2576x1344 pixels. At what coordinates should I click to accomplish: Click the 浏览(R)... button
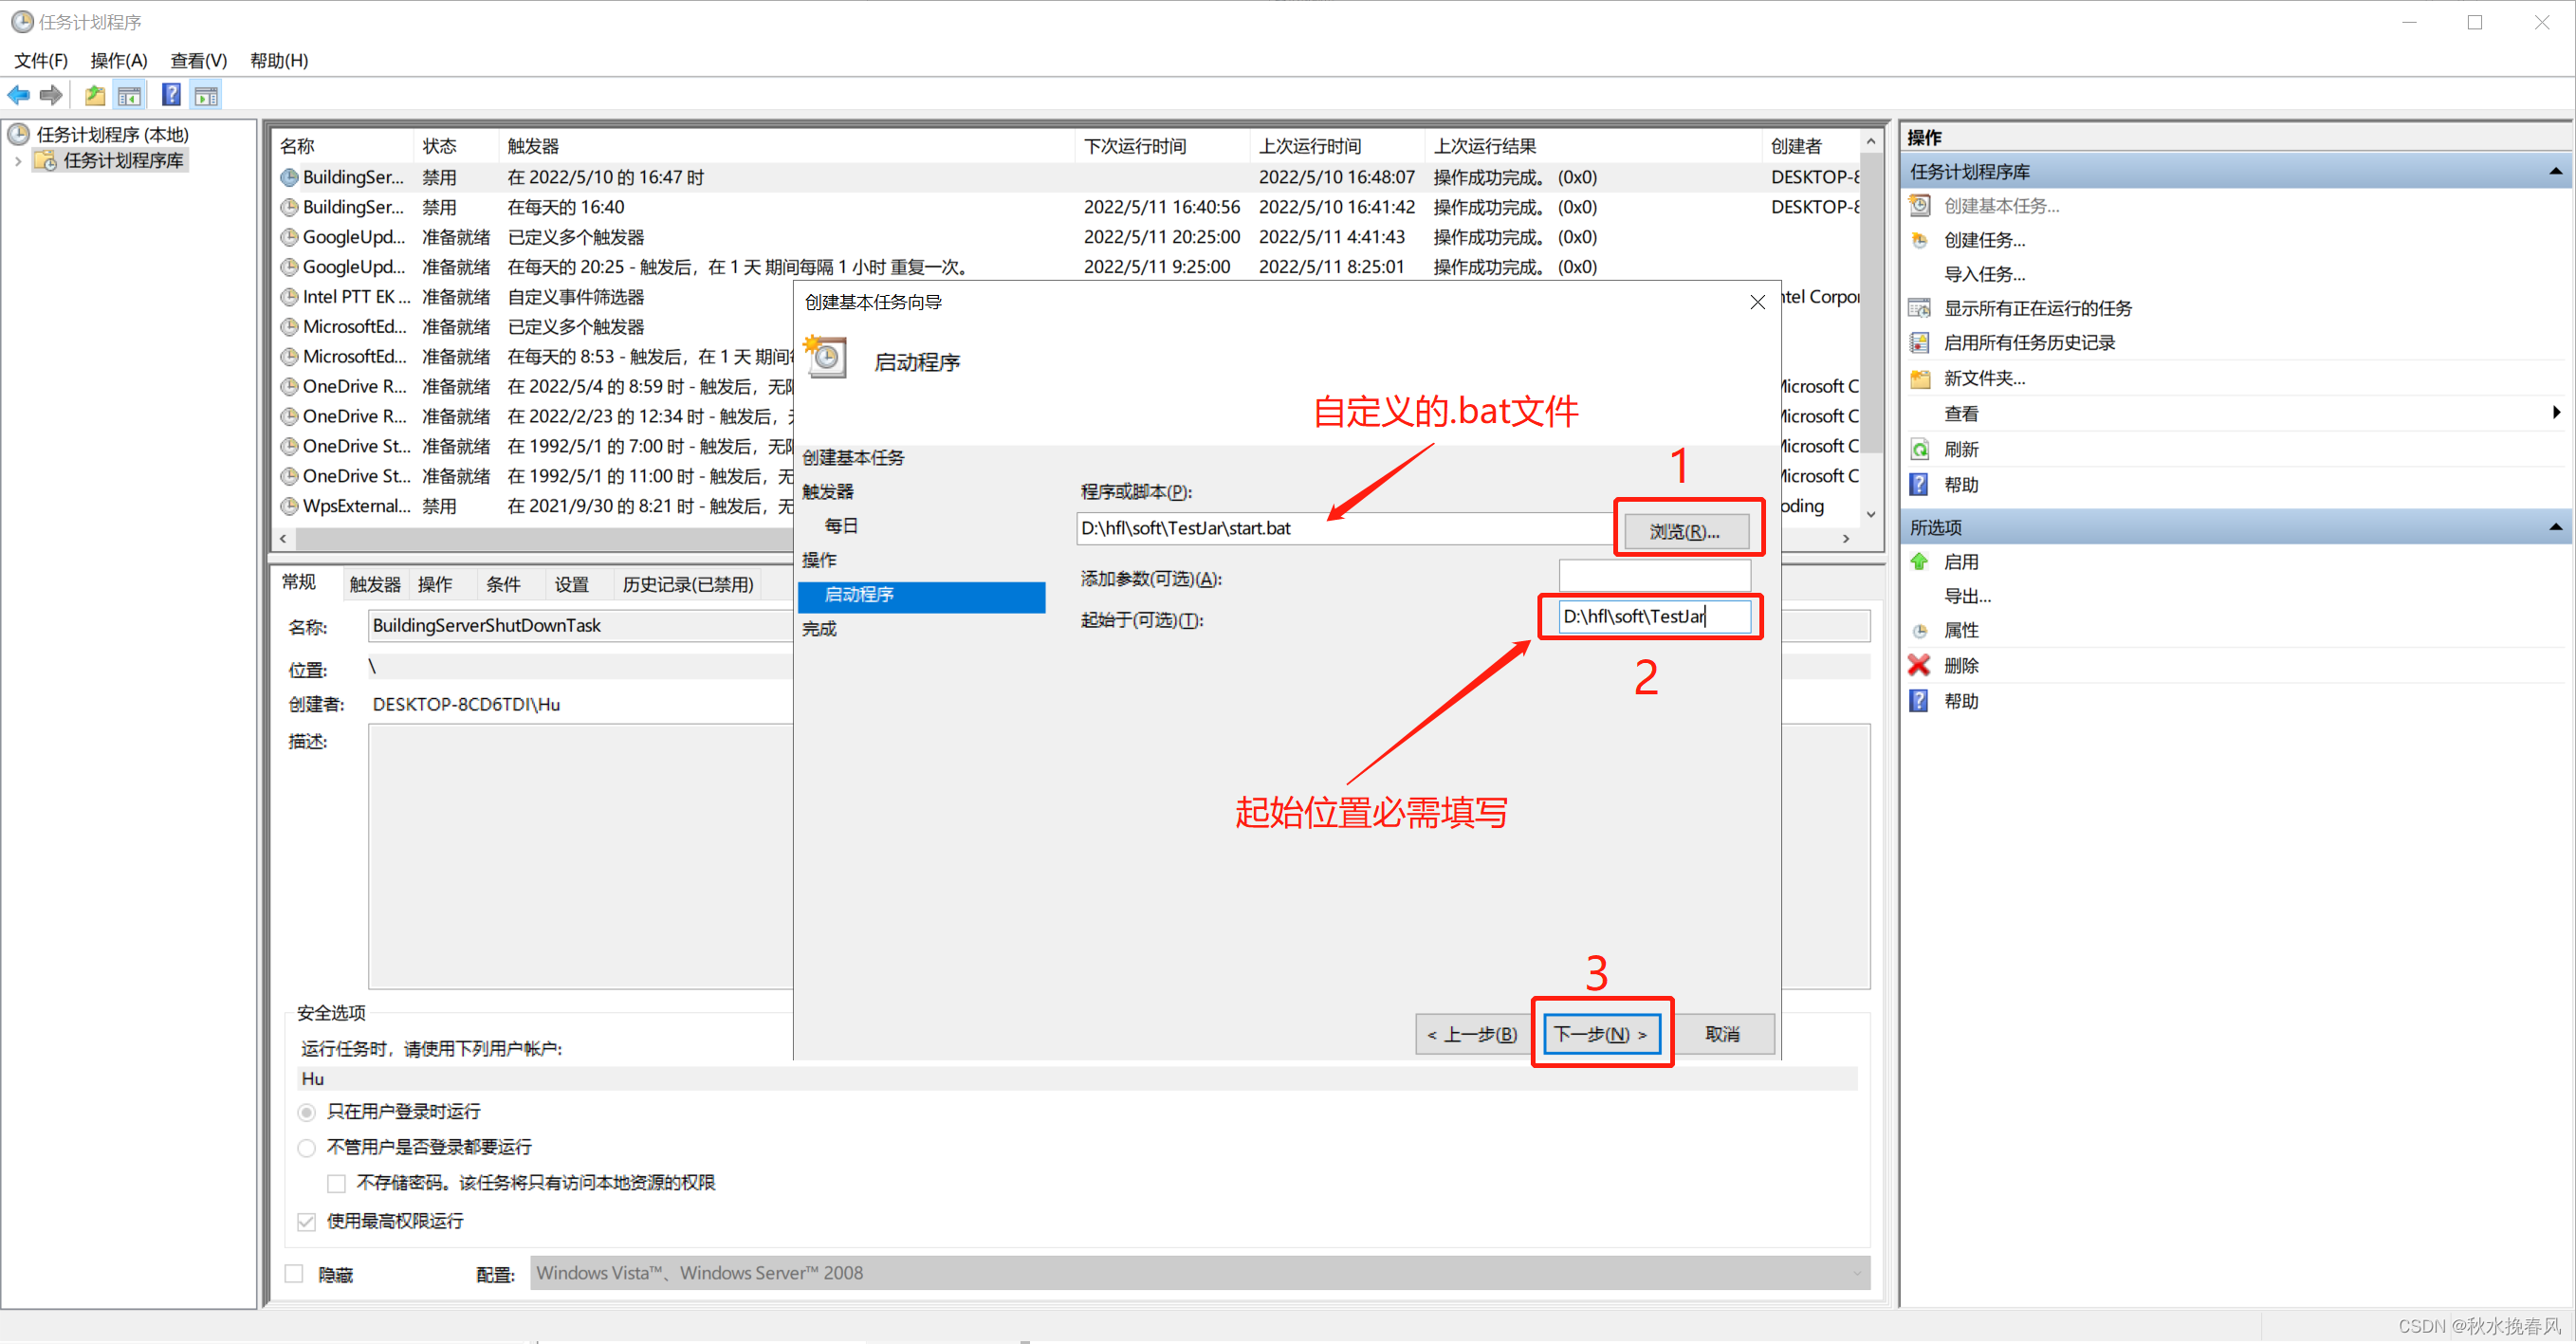[1685, 531]
